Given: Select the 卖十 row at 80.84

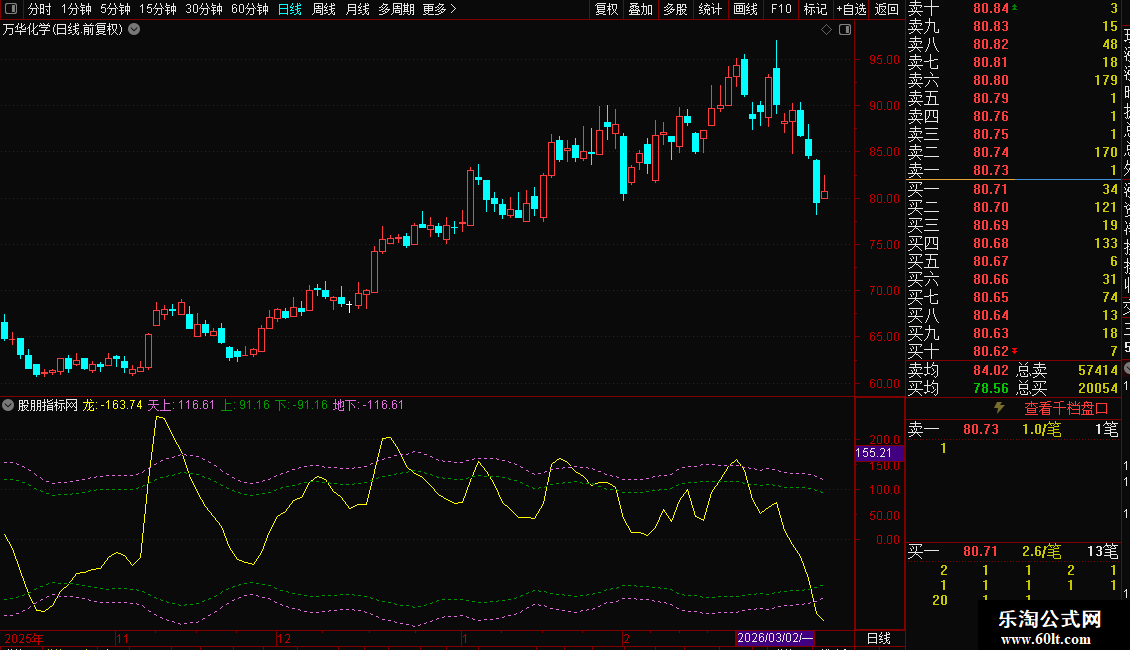Looking at the screenshot, I should (x=1013, y=8).
